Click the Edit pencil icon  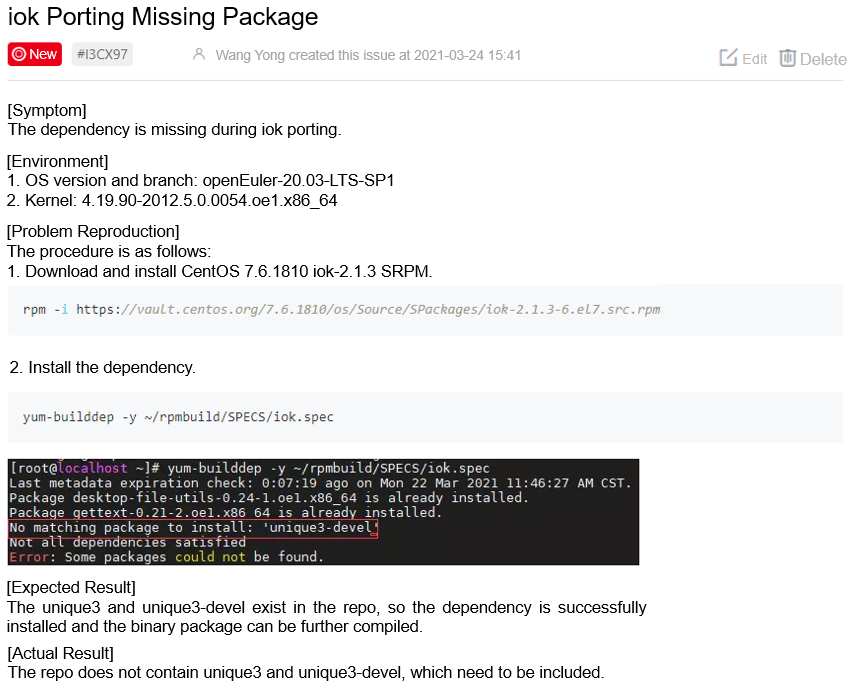coord(728,58)
